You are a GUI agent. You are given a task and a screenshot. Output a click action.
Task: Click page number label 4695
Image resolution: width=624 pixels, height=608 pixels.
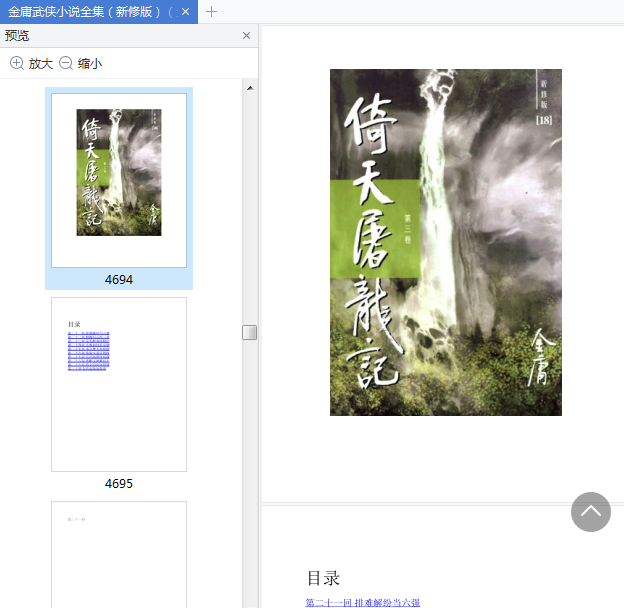[x=119, y=483]
